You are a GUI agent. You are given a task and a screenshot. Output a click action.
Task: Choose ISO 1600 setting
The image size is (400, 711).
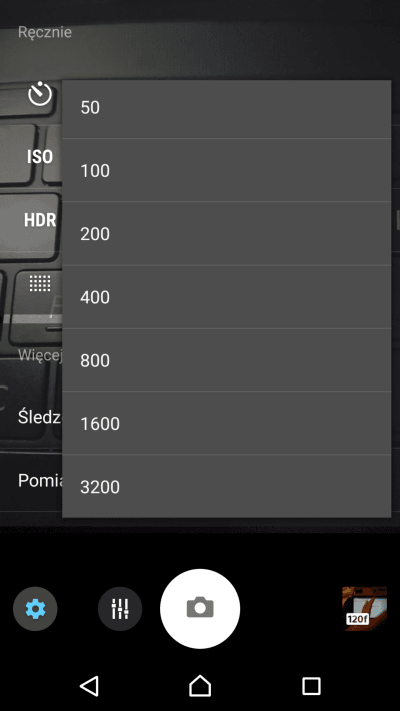[226, 423]
